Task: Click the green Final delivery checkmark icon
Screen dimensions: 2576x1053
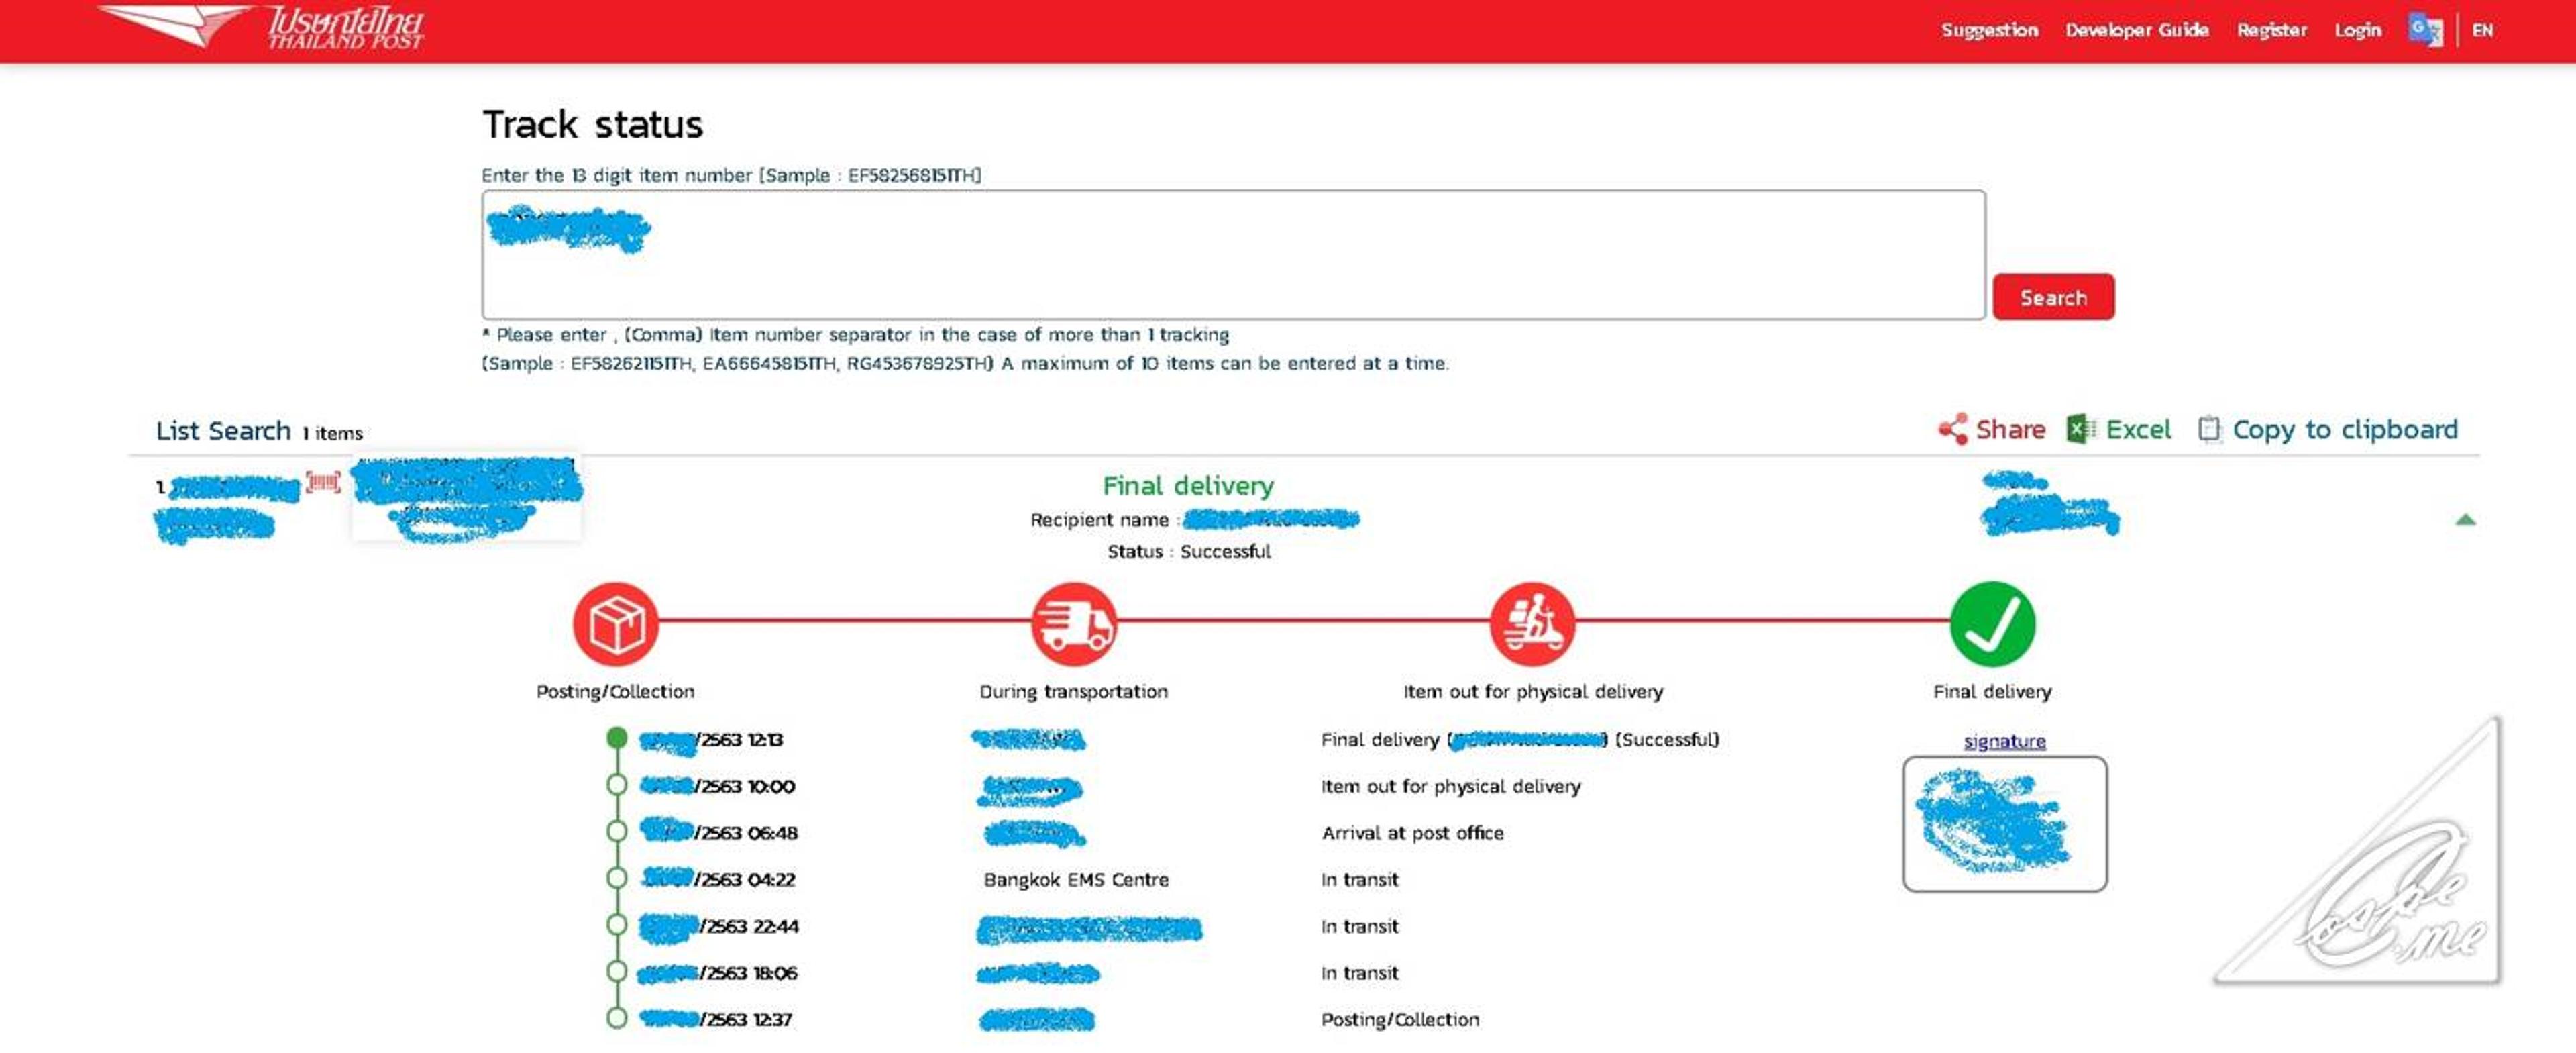Action: point(1992,624)
